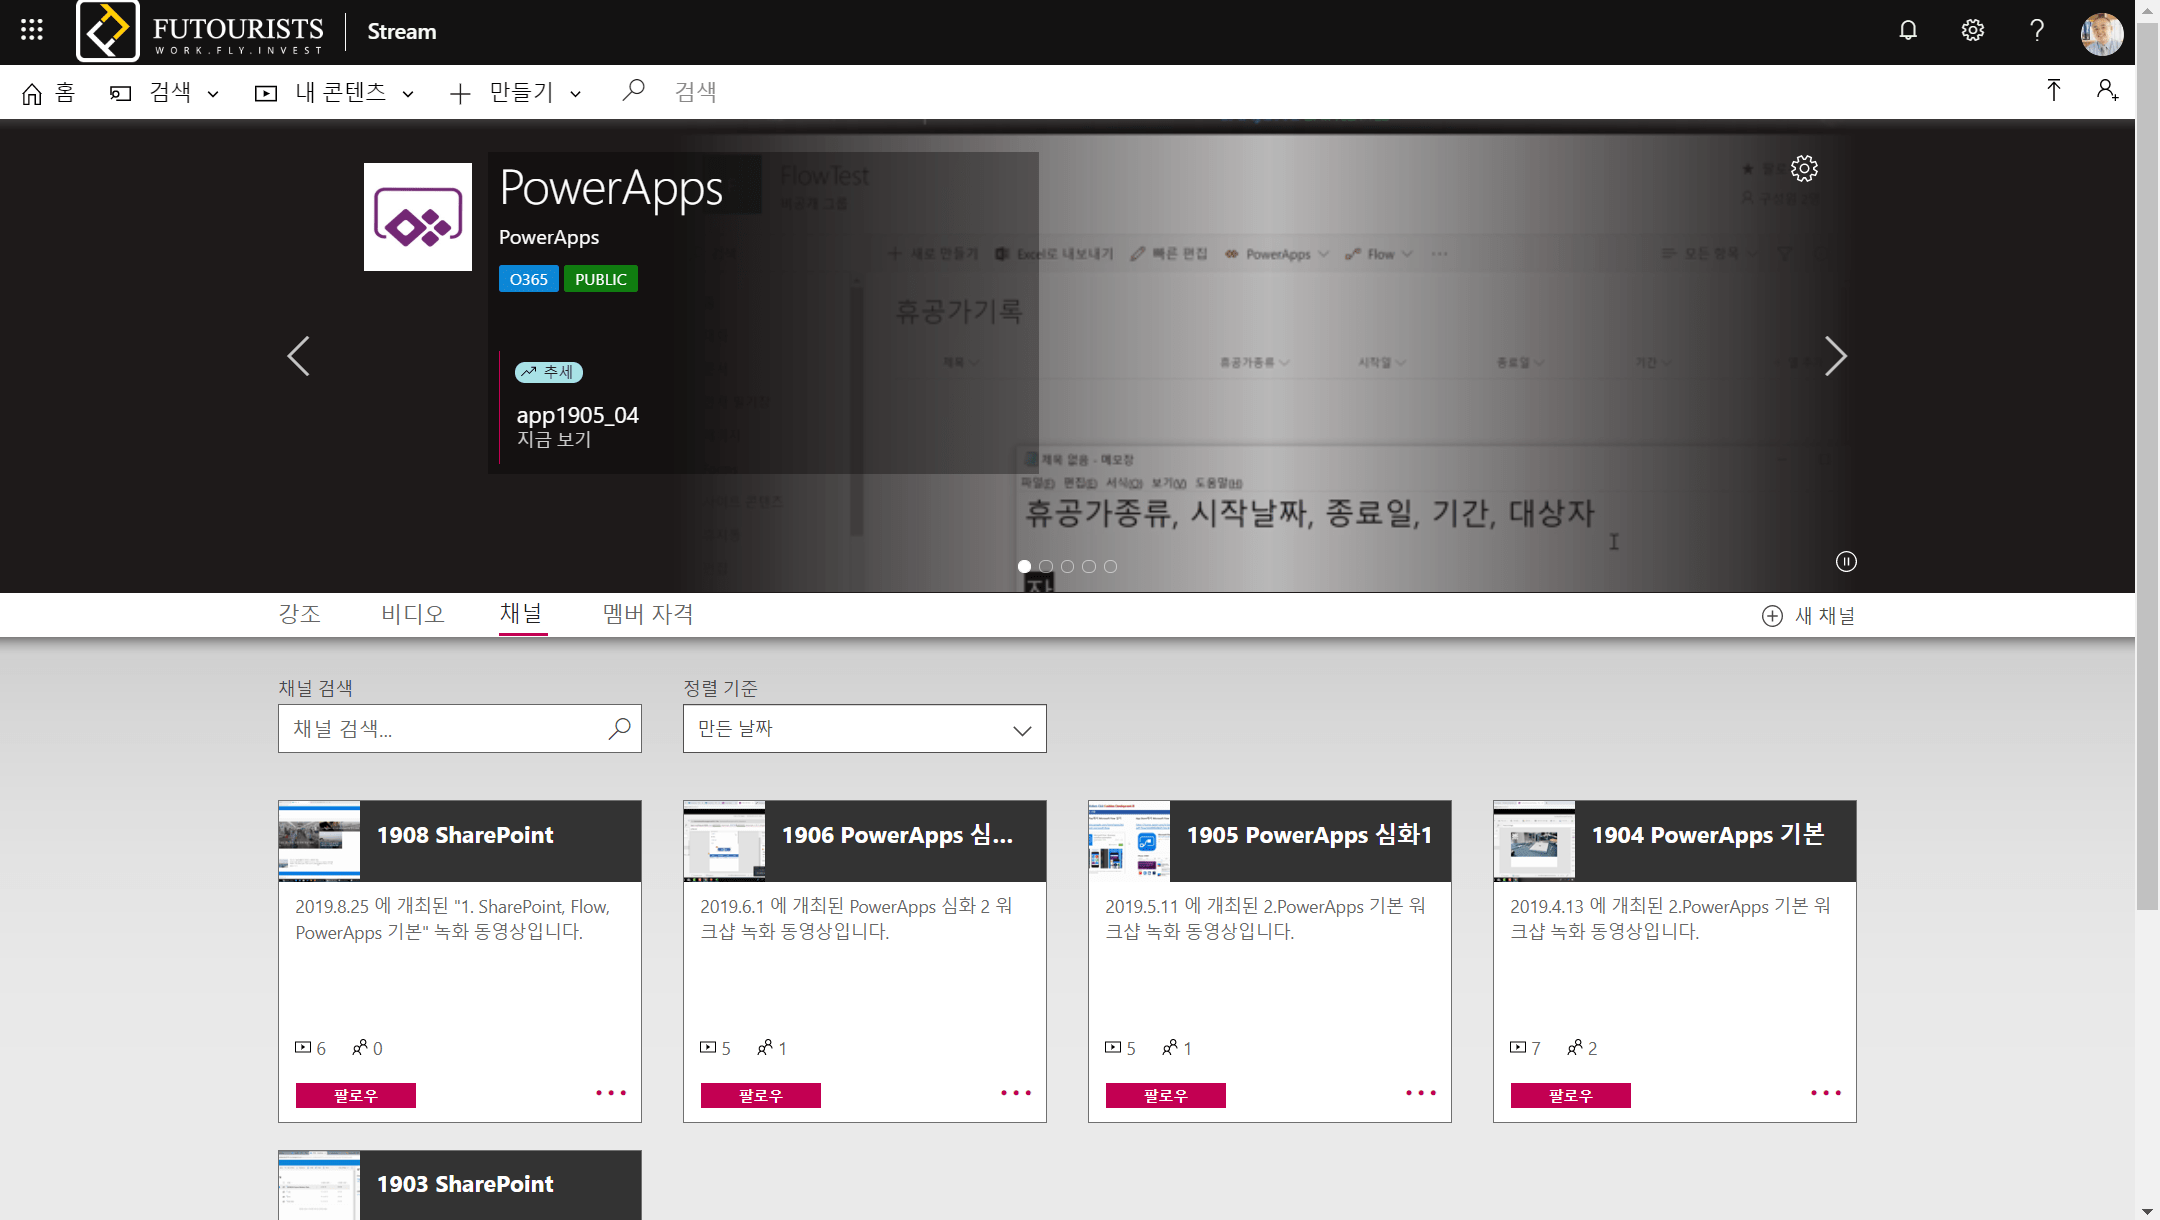Click the header settings gear icon
The image size is (2160, 1220).
click(x=1972, y=30)
